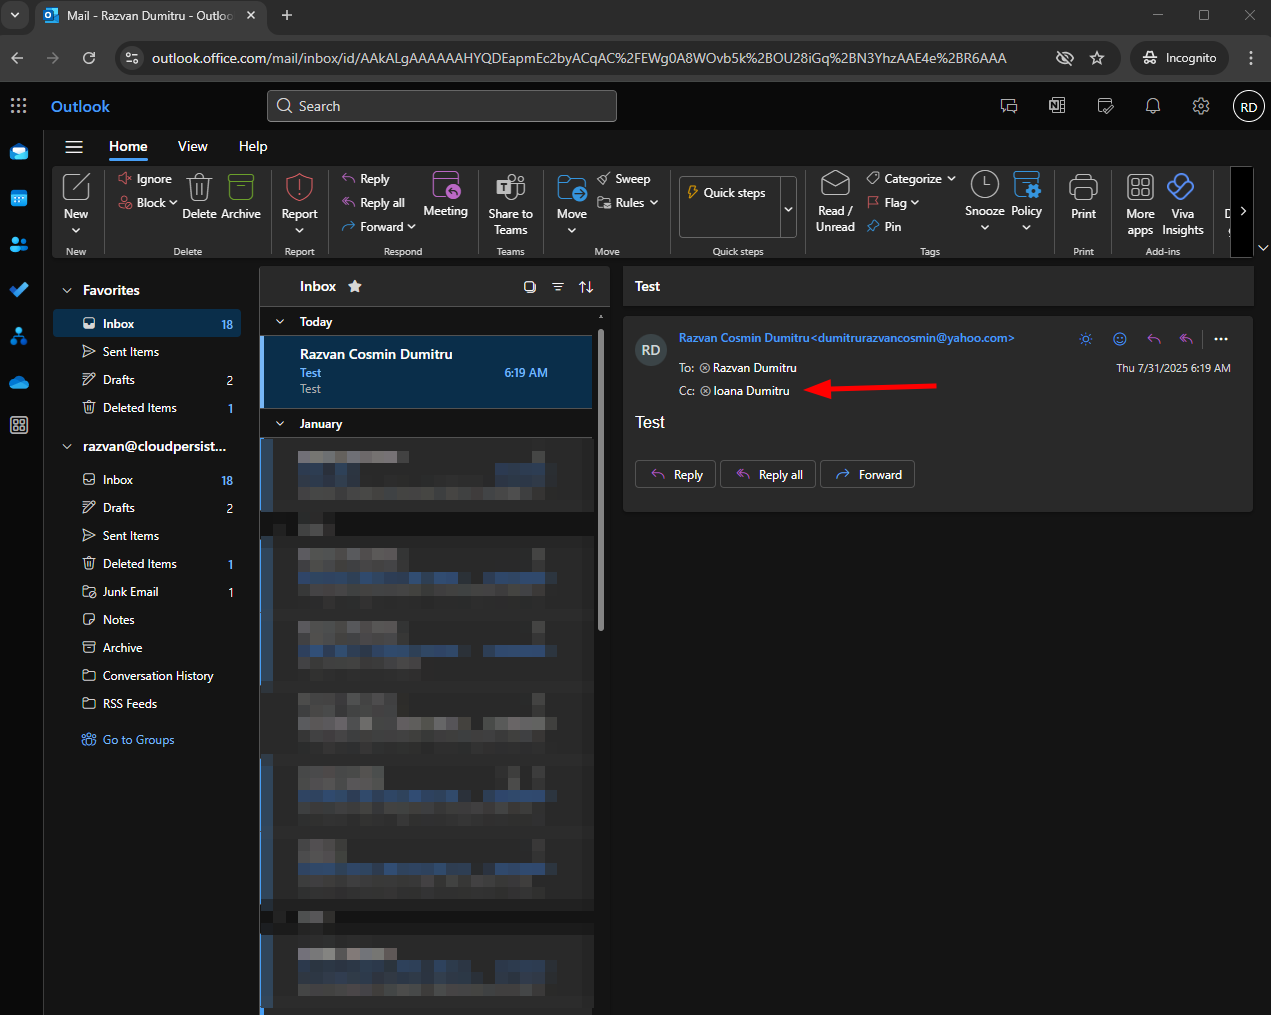1271x1015 pixels.
Task: Click the message list scrollbar
Action: (x=600, y=480)
